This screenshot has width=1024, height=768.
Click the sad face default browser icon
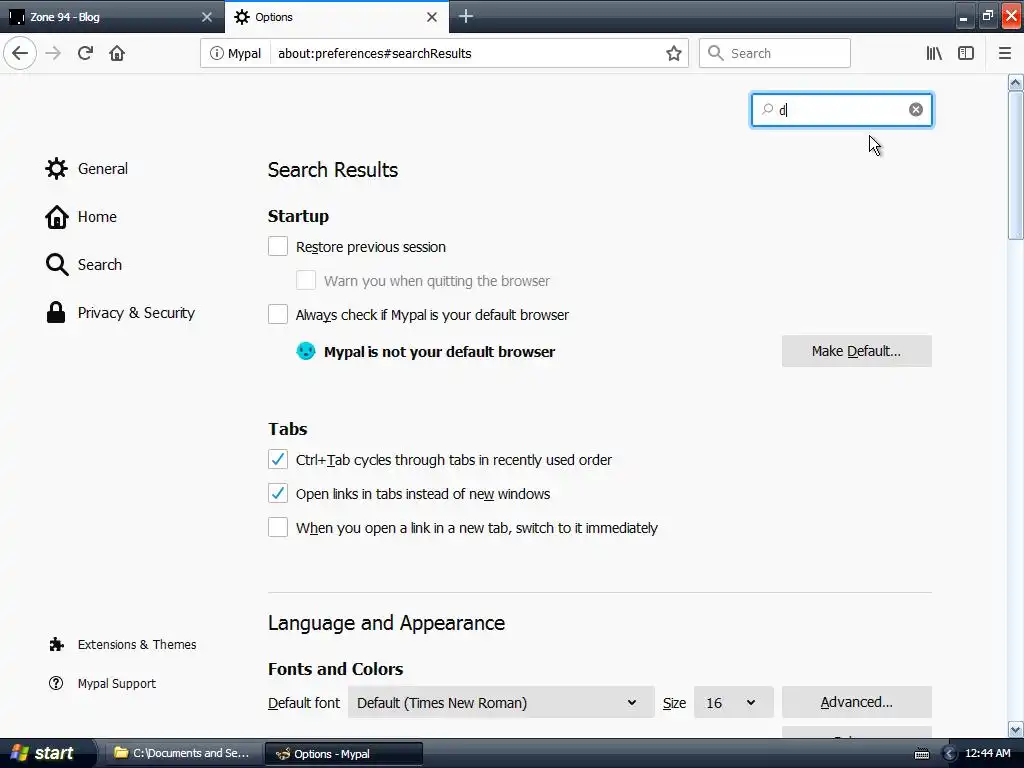pos(306,351)
